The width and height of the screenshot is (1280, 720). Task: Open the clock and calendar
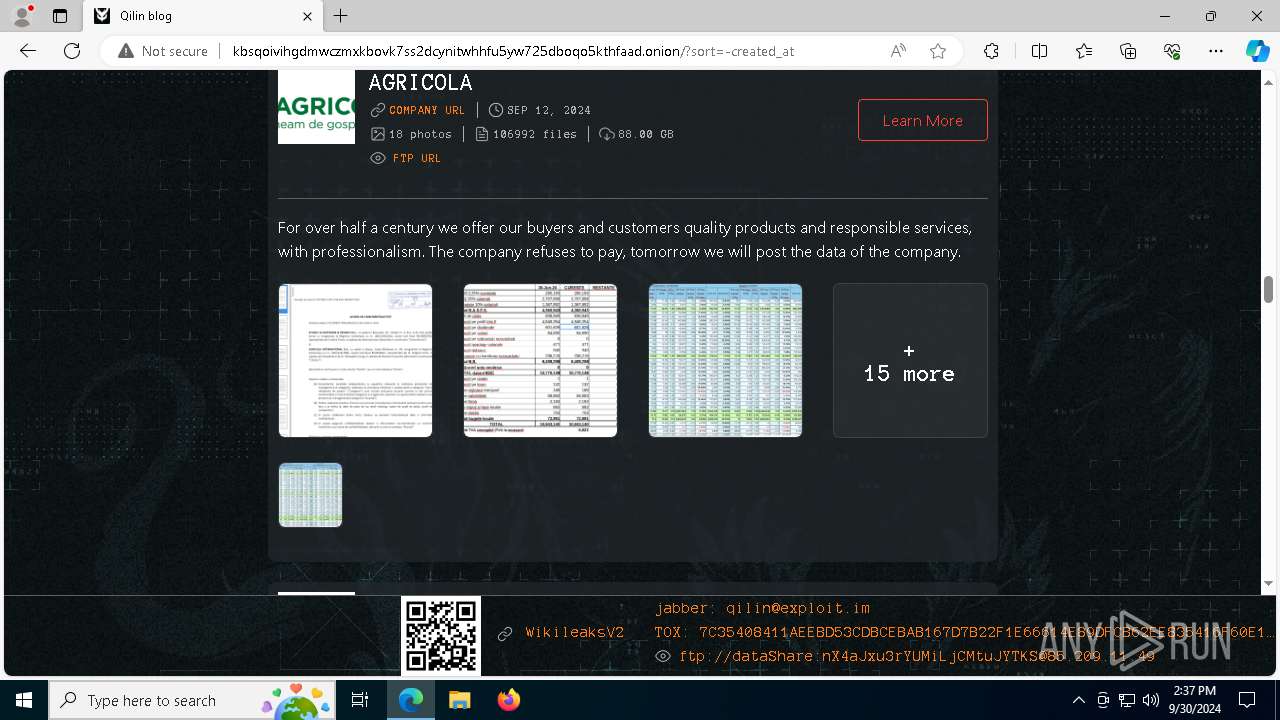(1194, 700)
